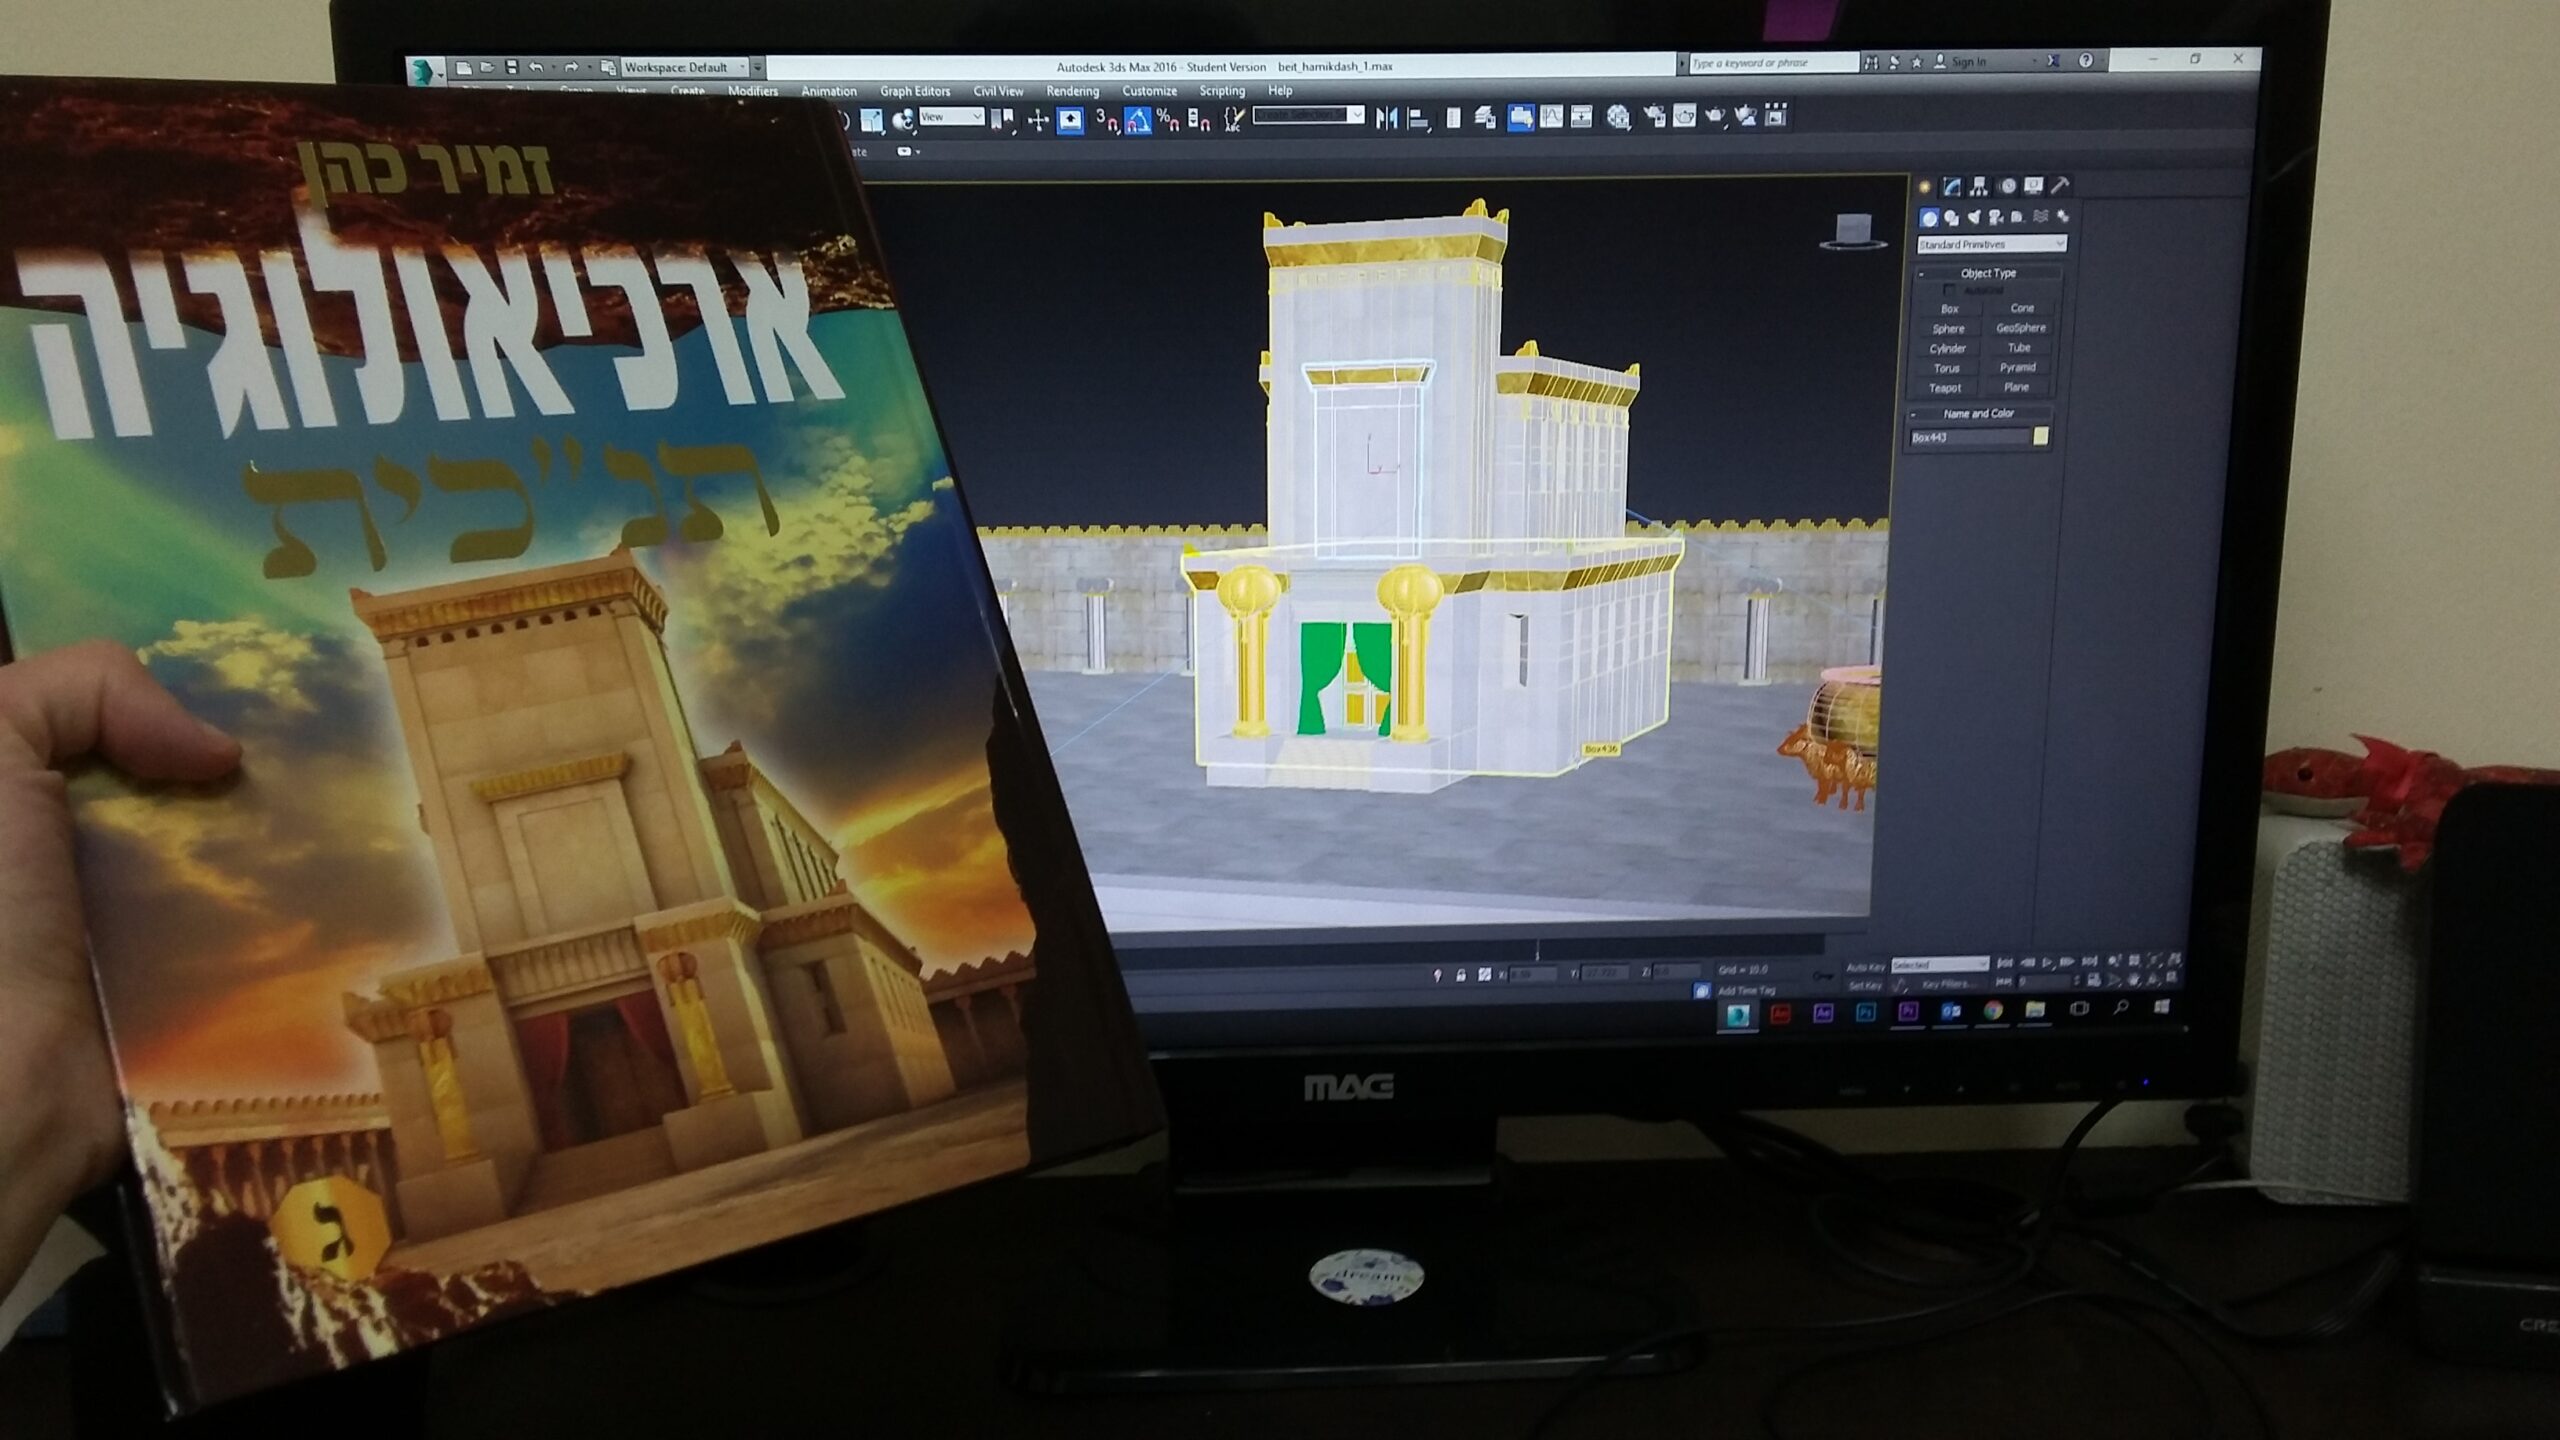Click the Cylinder primitive button
The width and height of the screenshot is (2560, 1440).
tap(1947, 348)
